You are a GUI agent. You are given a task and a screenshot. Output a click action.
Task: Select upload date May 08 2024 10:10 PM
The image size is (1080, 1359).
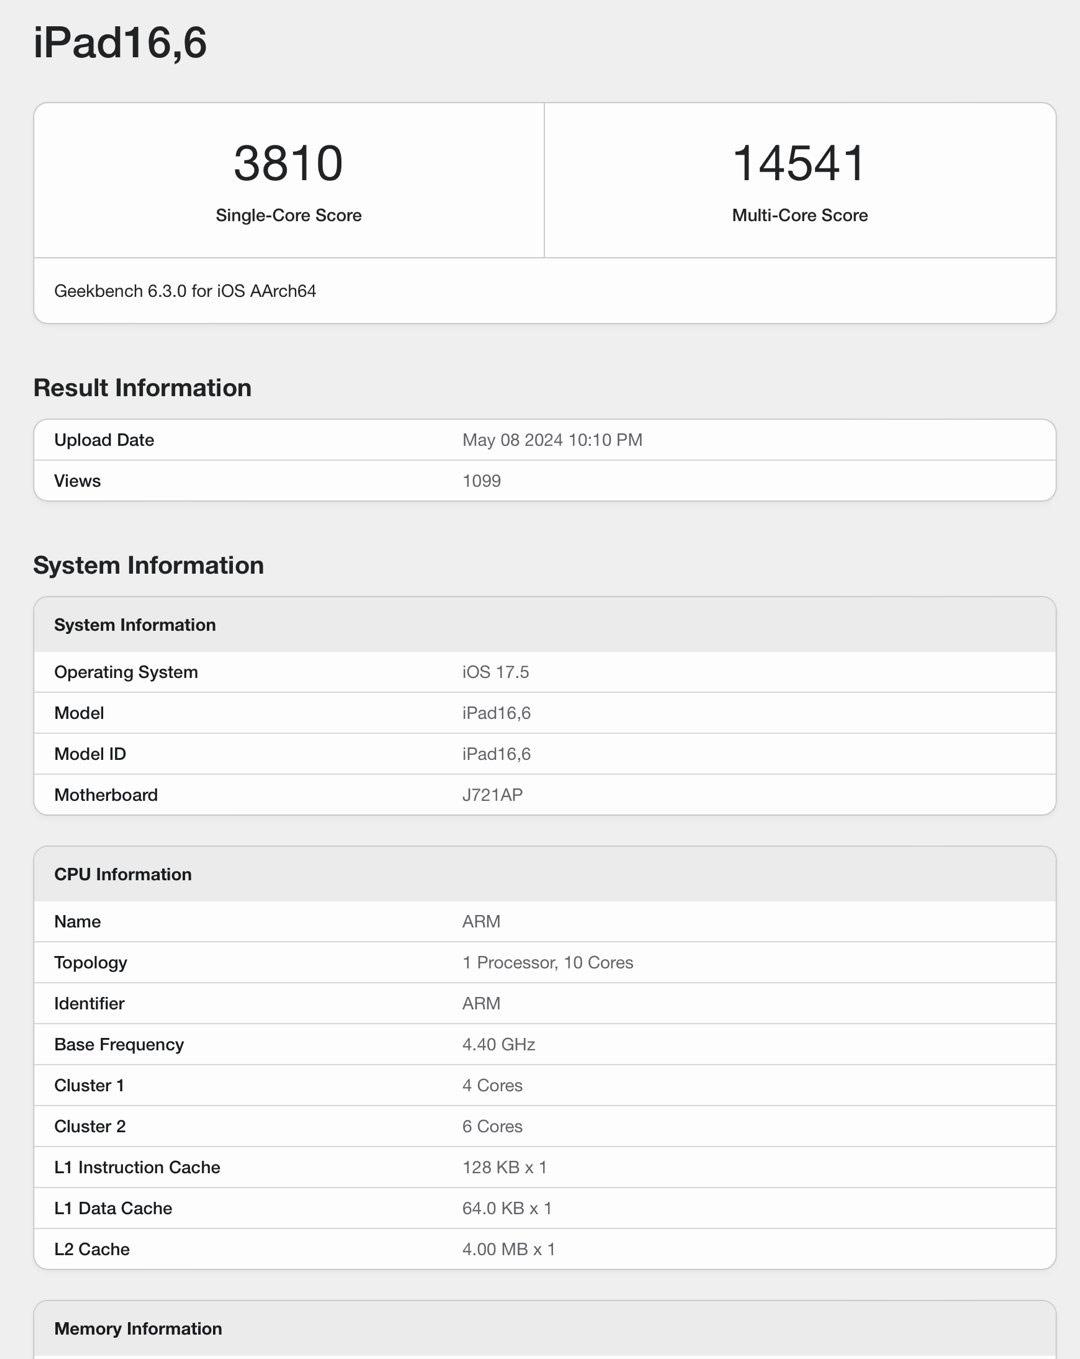click(x=552, y=440)
